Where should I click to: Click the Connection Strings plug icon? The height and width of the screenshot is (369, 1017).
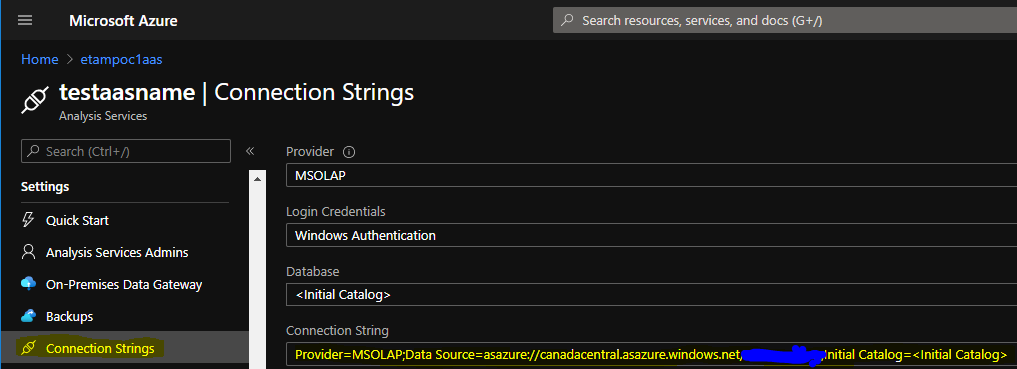[28, 348]
